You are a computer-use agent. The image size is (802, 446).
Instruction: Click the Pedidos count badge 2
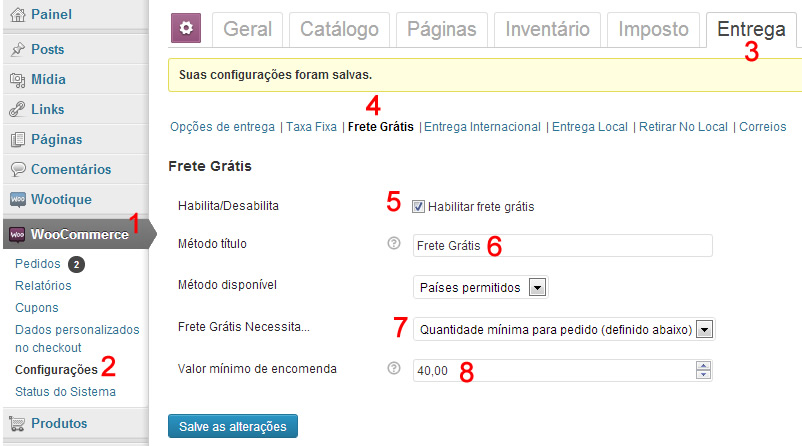pos(76,264)
